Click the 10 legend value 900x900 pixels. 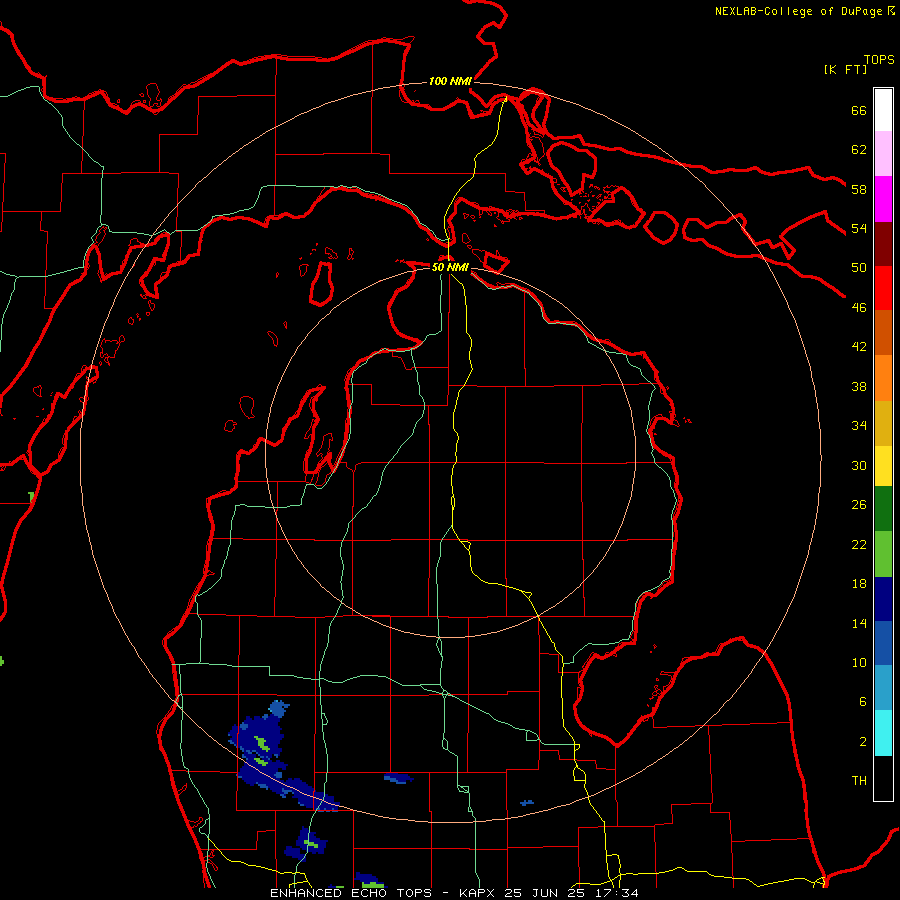tap(859, 662)
